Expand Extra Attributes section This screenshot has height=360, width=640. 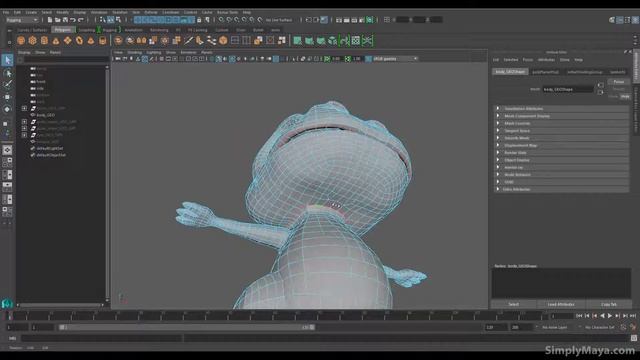(x=562, y=189)
